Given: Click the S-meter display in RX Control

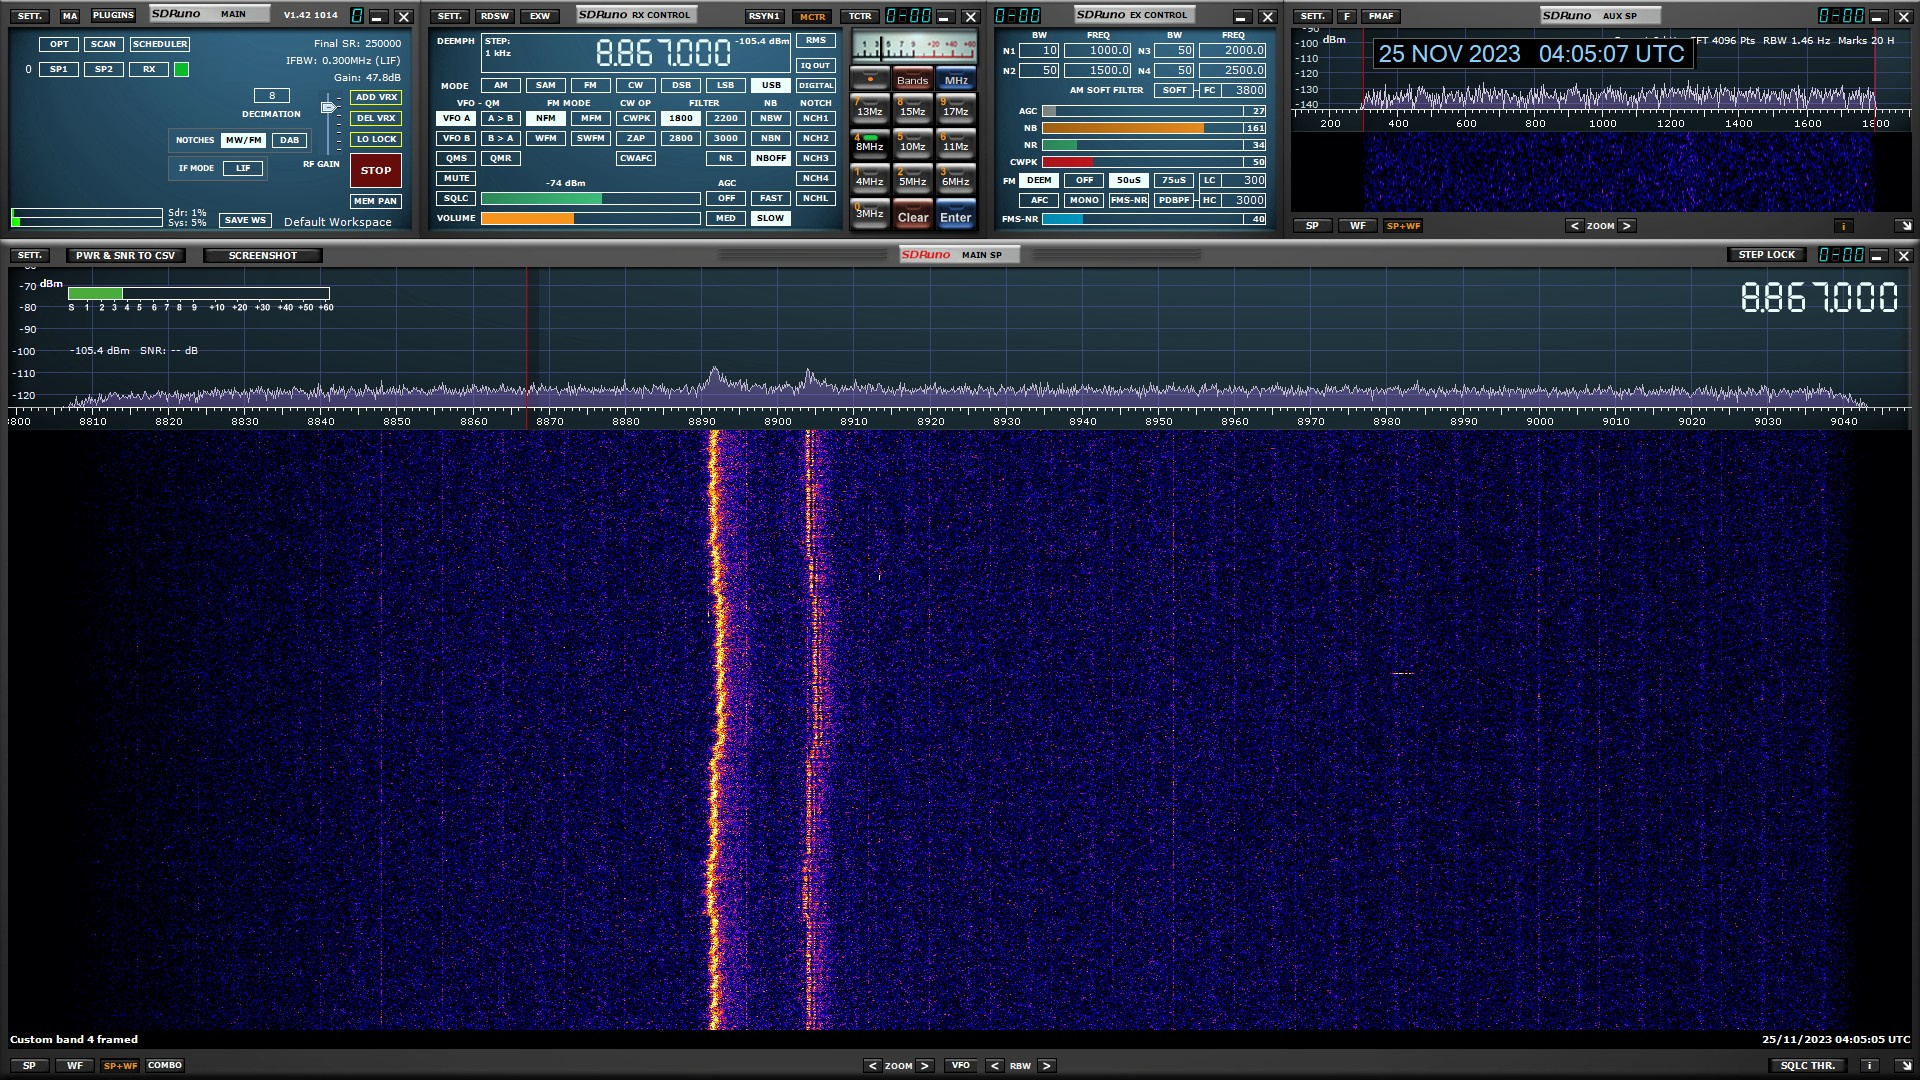Looking at the screenshot, I should pyautogui.click(x=913, y=47).
